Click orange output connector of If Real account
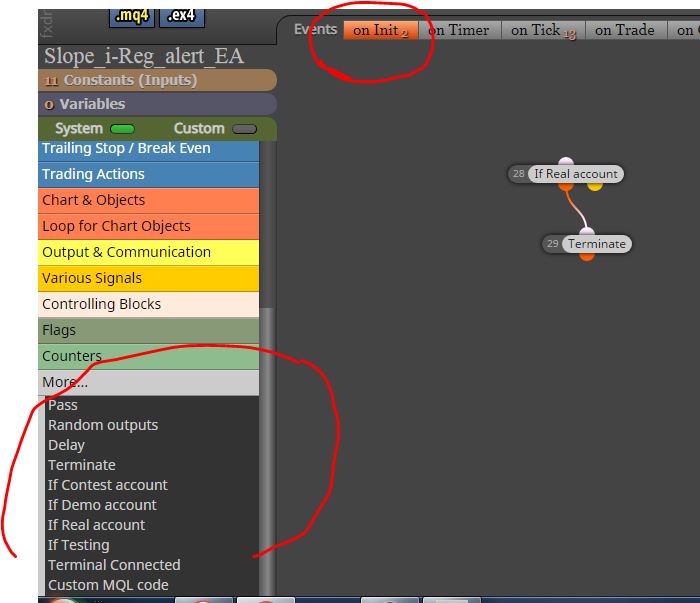The image size is (700, 603). tap(566, 187)
